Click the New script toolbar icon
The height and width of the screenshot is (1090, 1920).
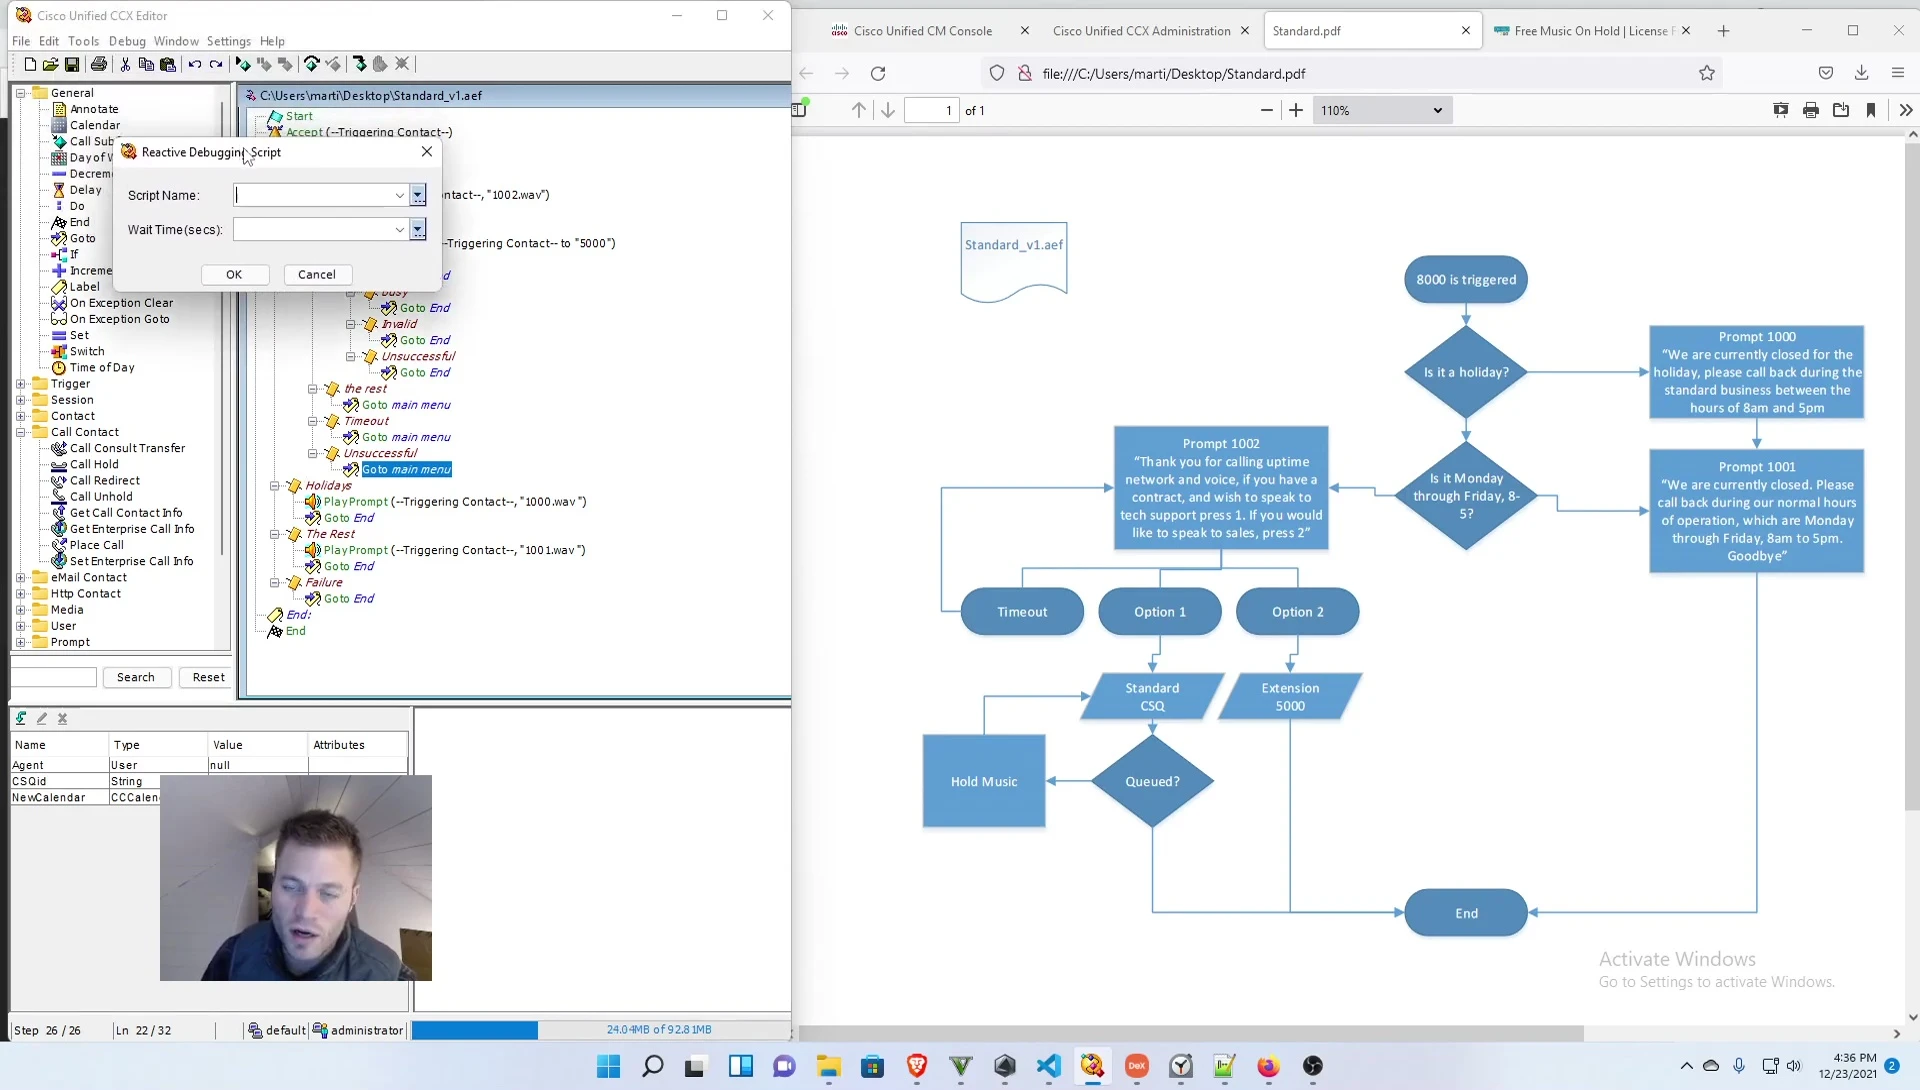pyautogui.click(x=30, y=64)
